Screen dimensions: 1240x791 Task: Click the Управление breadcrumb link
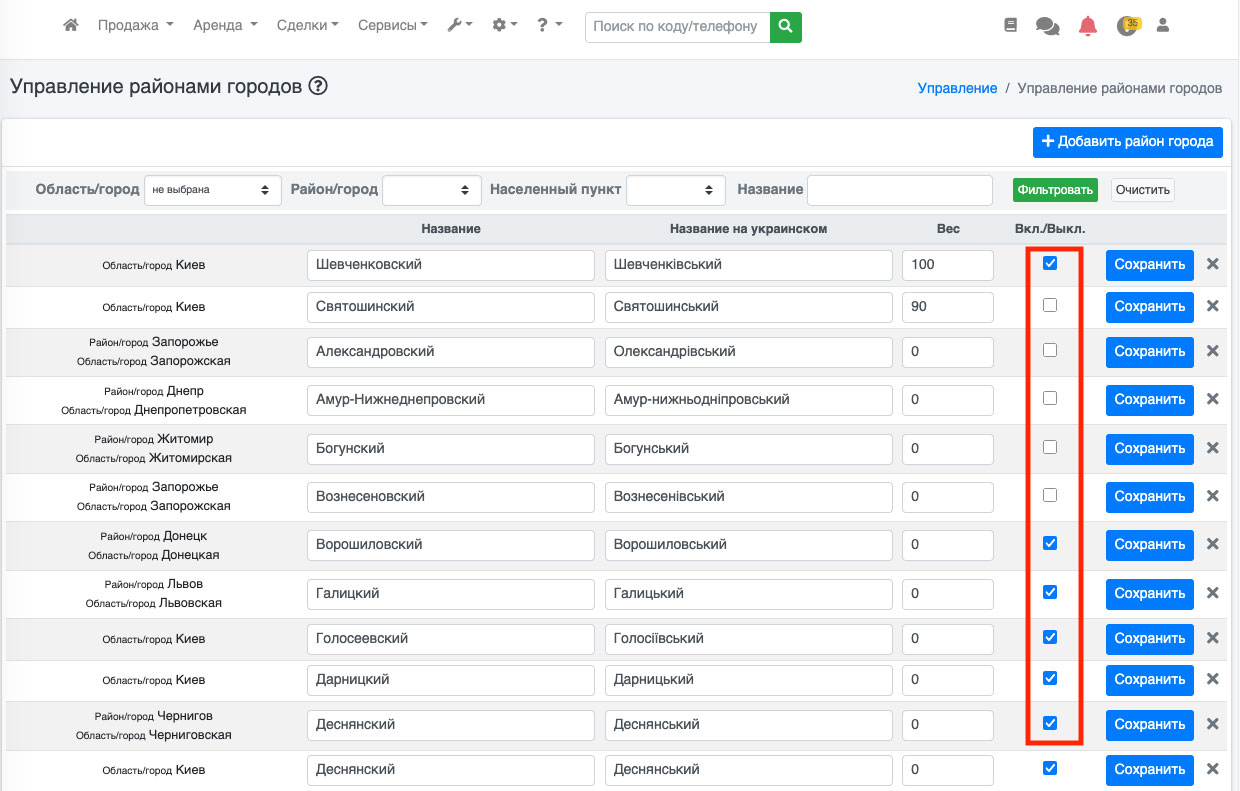[957, 88]
